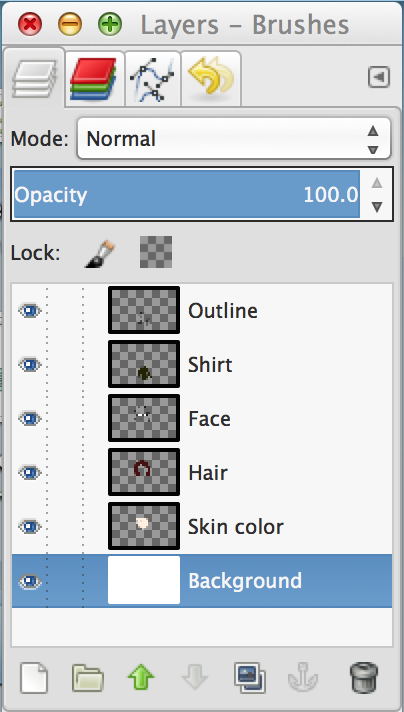Image resolution: width=404 pixels, height=712 pixels.
Task: Open the Mode dropdown set to Normal
Action: 234,138
